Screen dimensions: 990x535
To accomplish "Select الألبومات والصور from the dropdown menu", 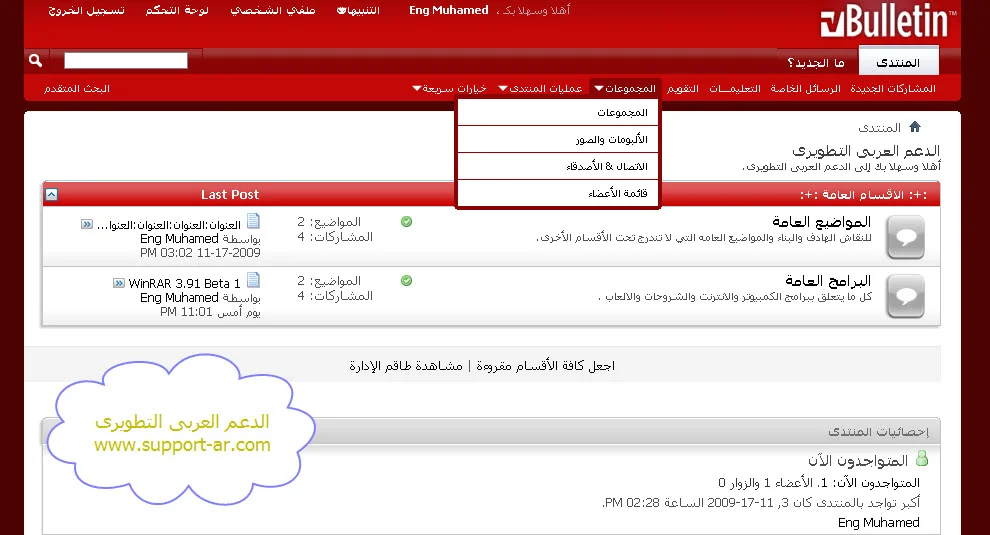I will click(x=611, y=140).
